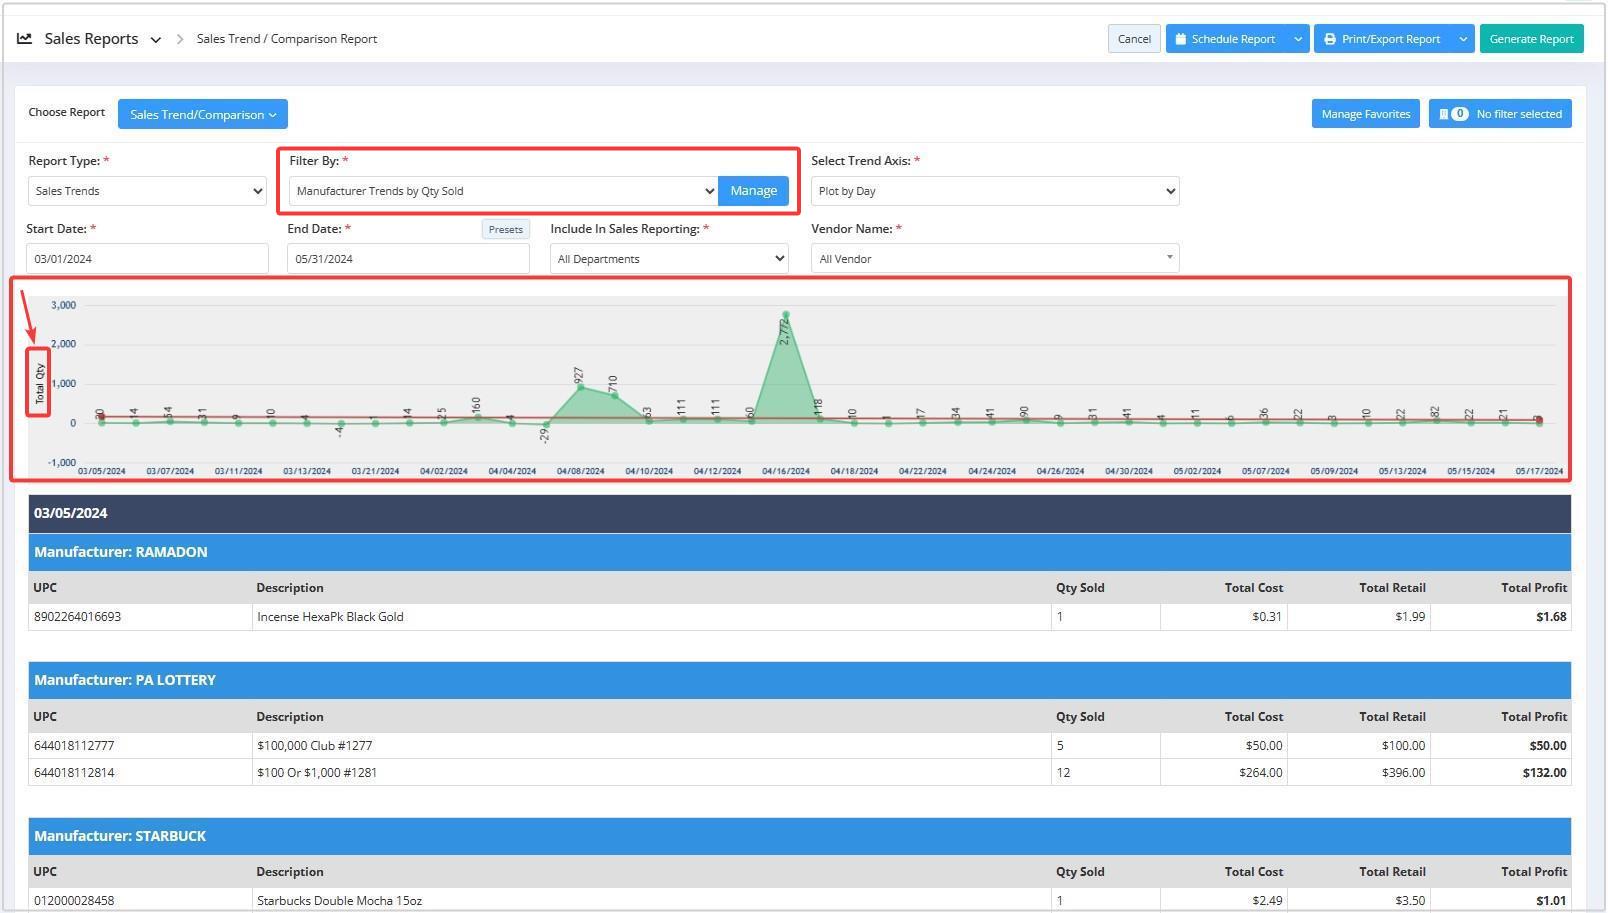Screen dimensions: 1608x913
Task: Click the 927 data point on chart
Action: [x=580, y=387]
